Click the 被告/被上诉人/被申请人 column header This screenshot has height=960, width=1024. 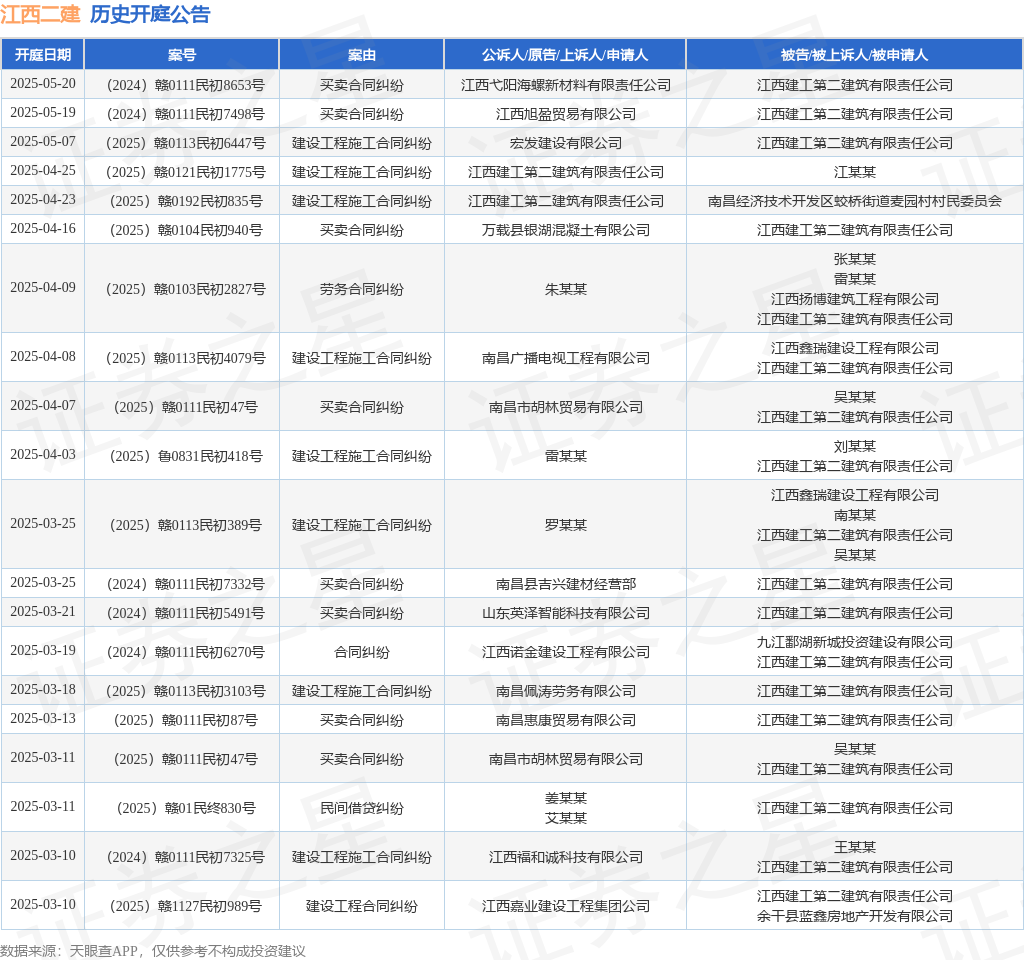pos(854,55)
